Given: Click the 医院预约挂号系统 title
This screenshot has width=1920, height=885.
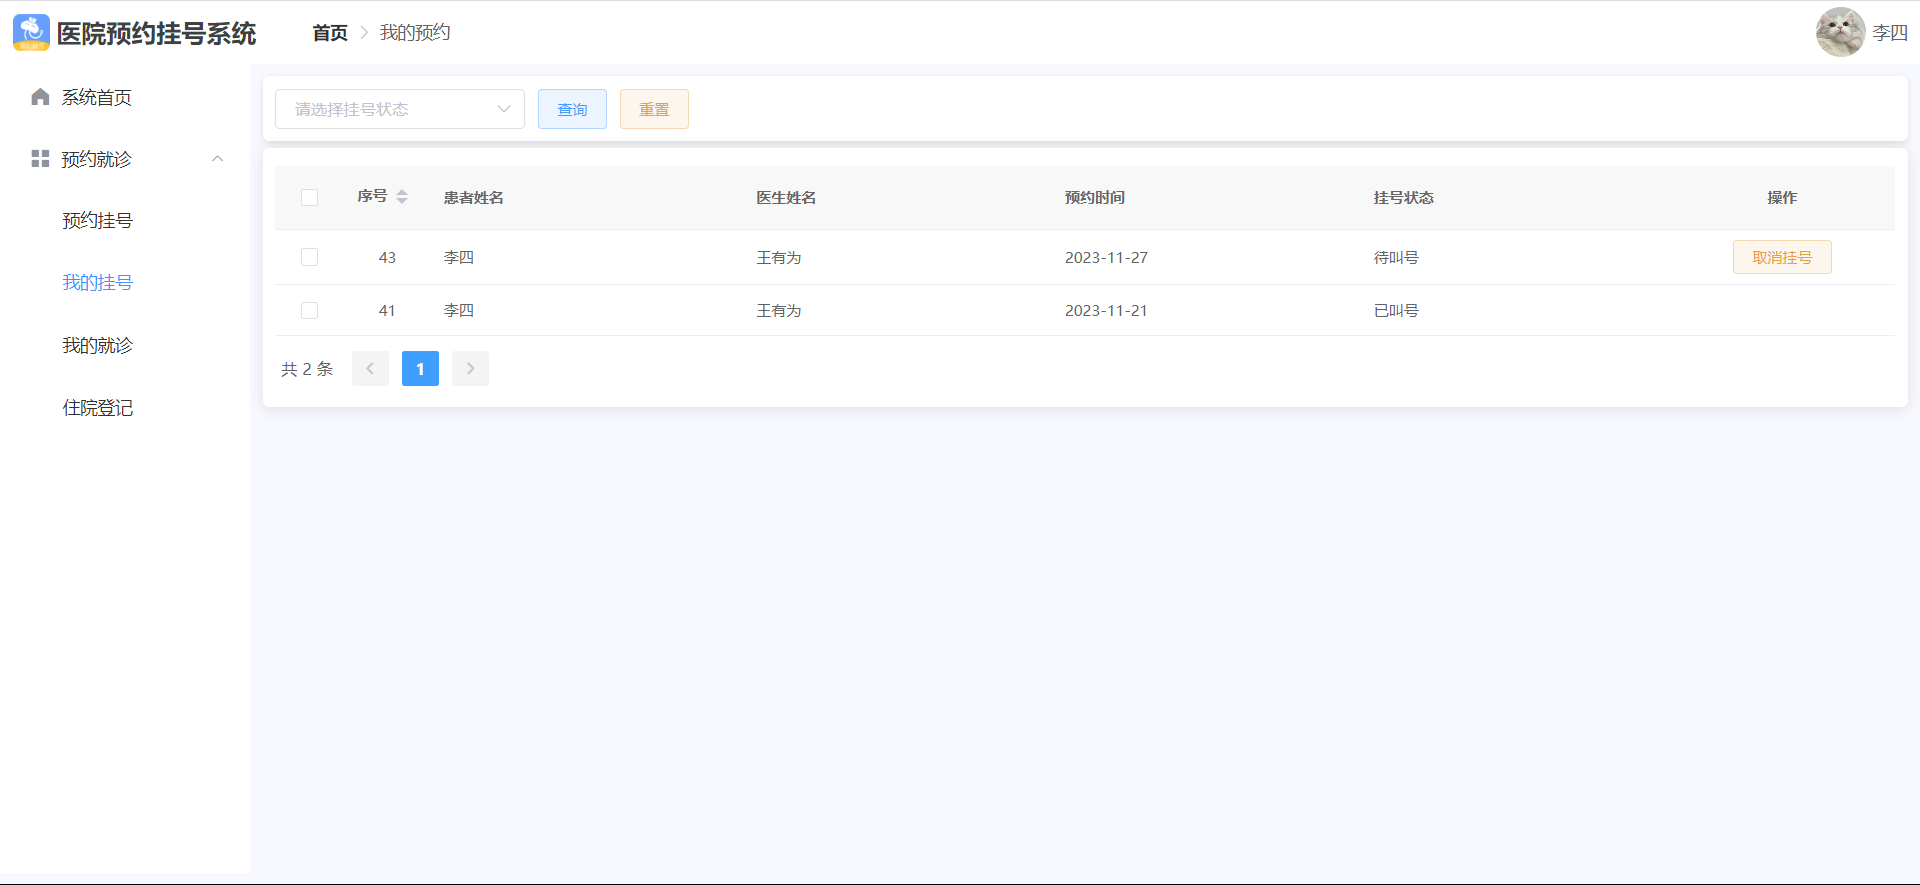Looking at the screenshot, I should pos(157,33).
